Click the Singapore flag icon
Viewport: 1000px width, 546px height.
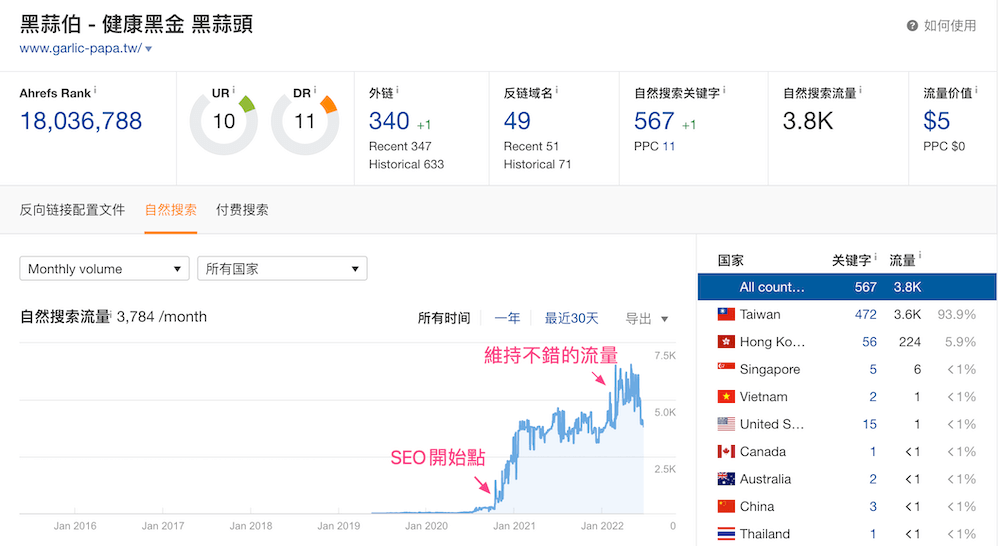tap(726, 369)
